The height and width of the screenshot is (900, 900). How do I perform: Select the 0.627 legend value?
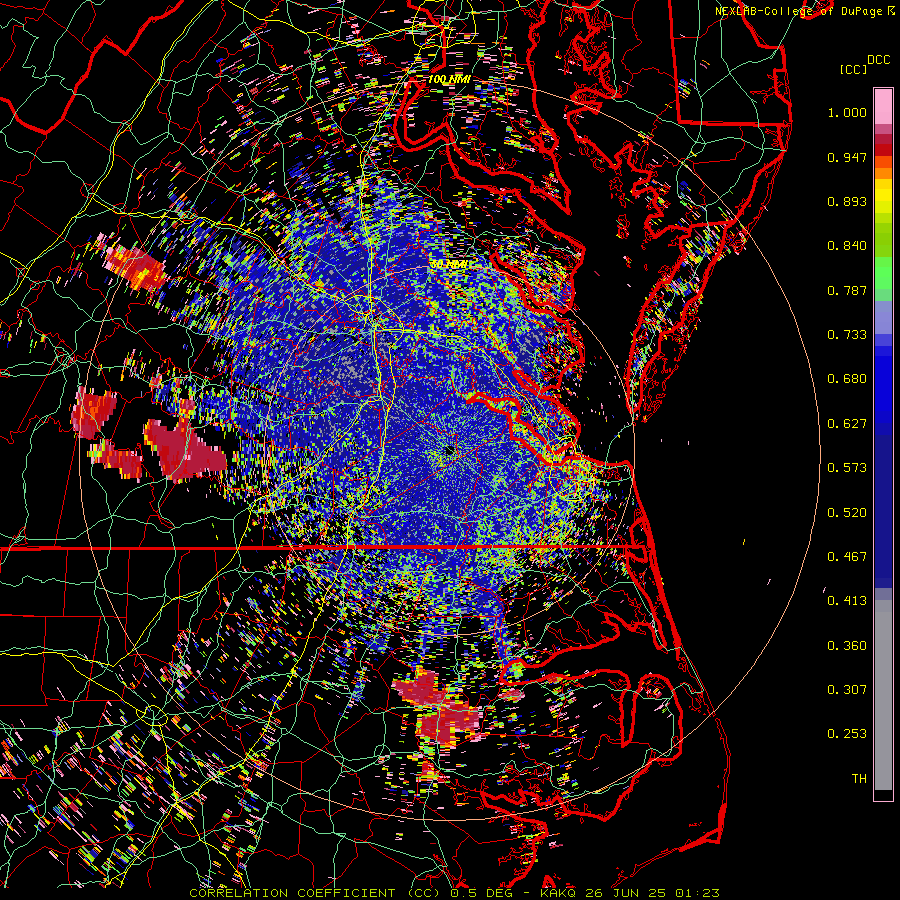click(x=847, y=424)
